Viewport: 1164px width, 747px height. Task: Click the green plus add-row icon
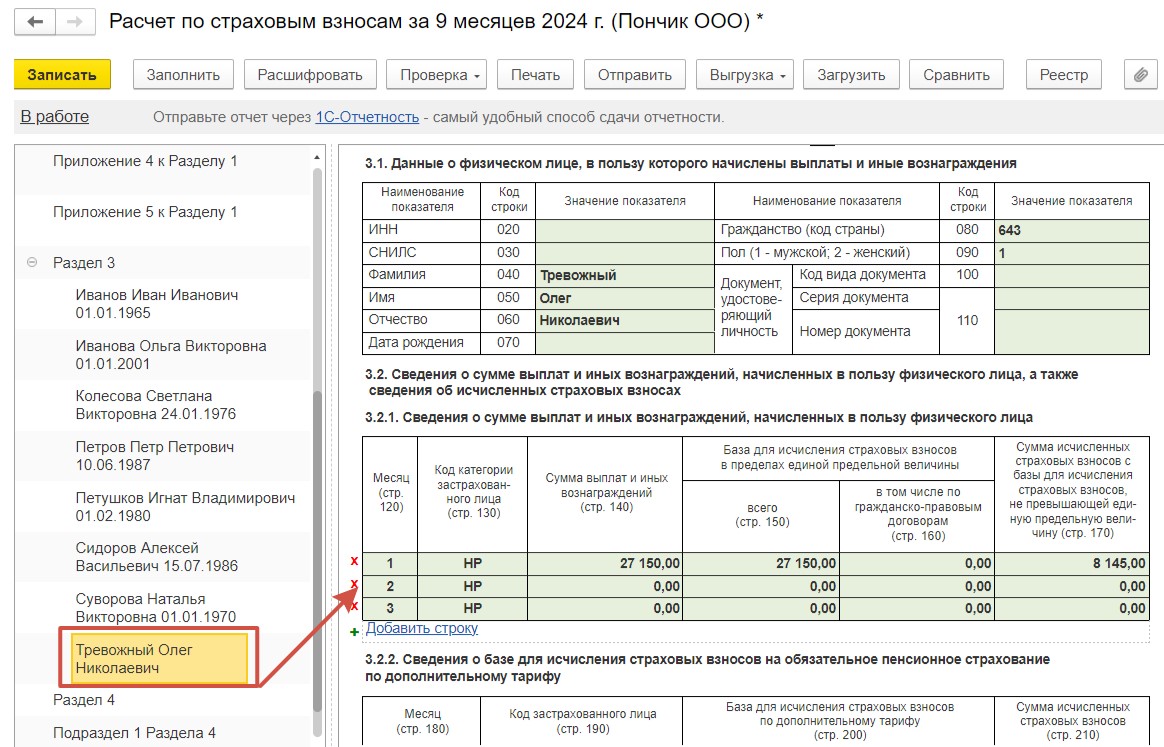click(x=354, y=632)
